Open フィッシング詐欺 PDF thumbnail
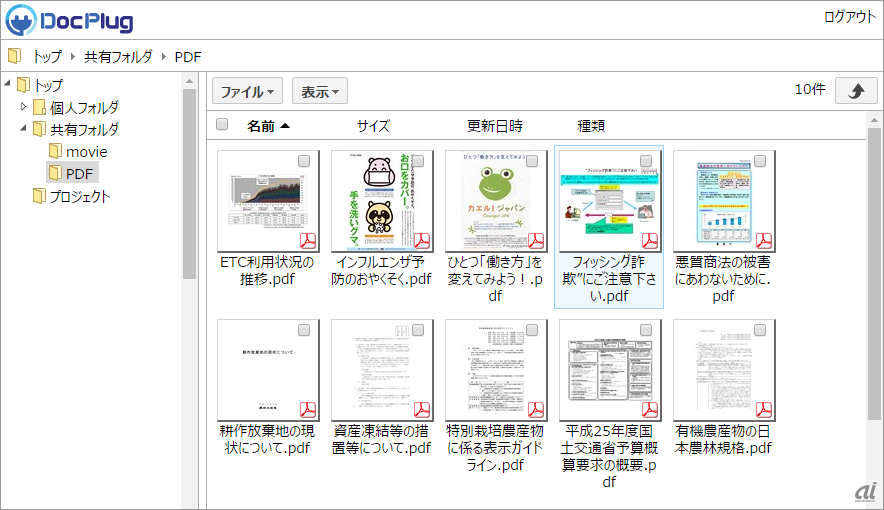The image size is (884, 510). click(x=608, y=200)
